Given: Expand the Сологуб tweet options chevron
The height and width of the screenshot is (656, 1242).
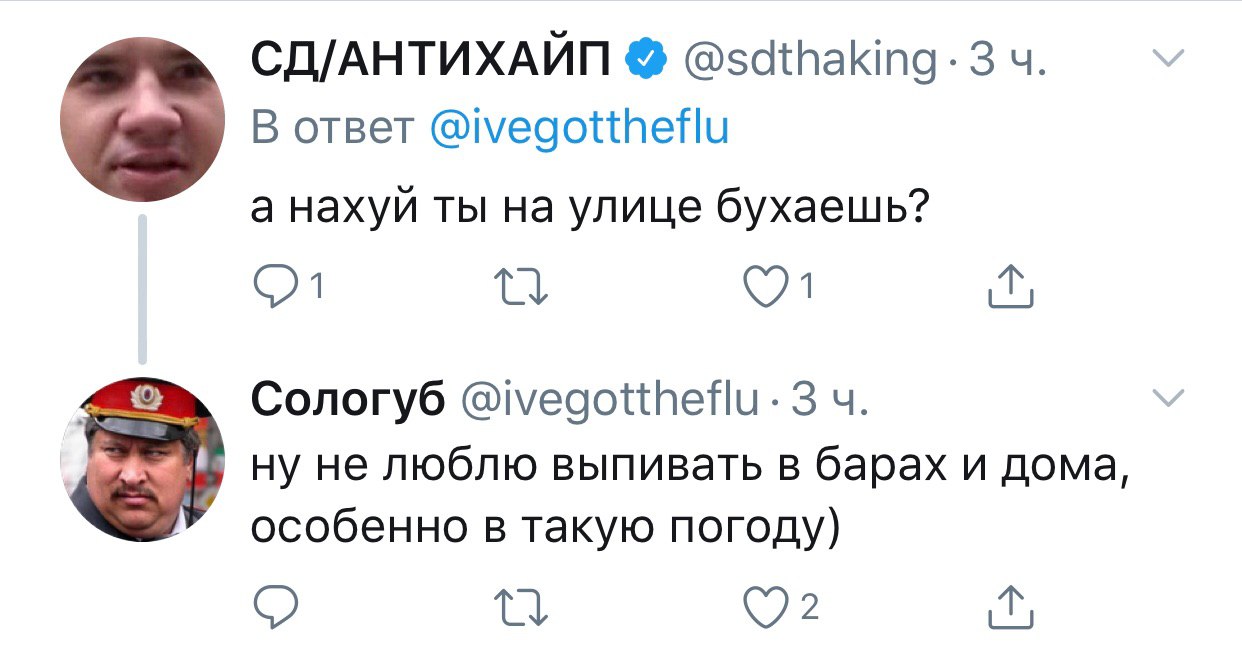Looking at the screenshot, I should click(x=1167, y=399).
